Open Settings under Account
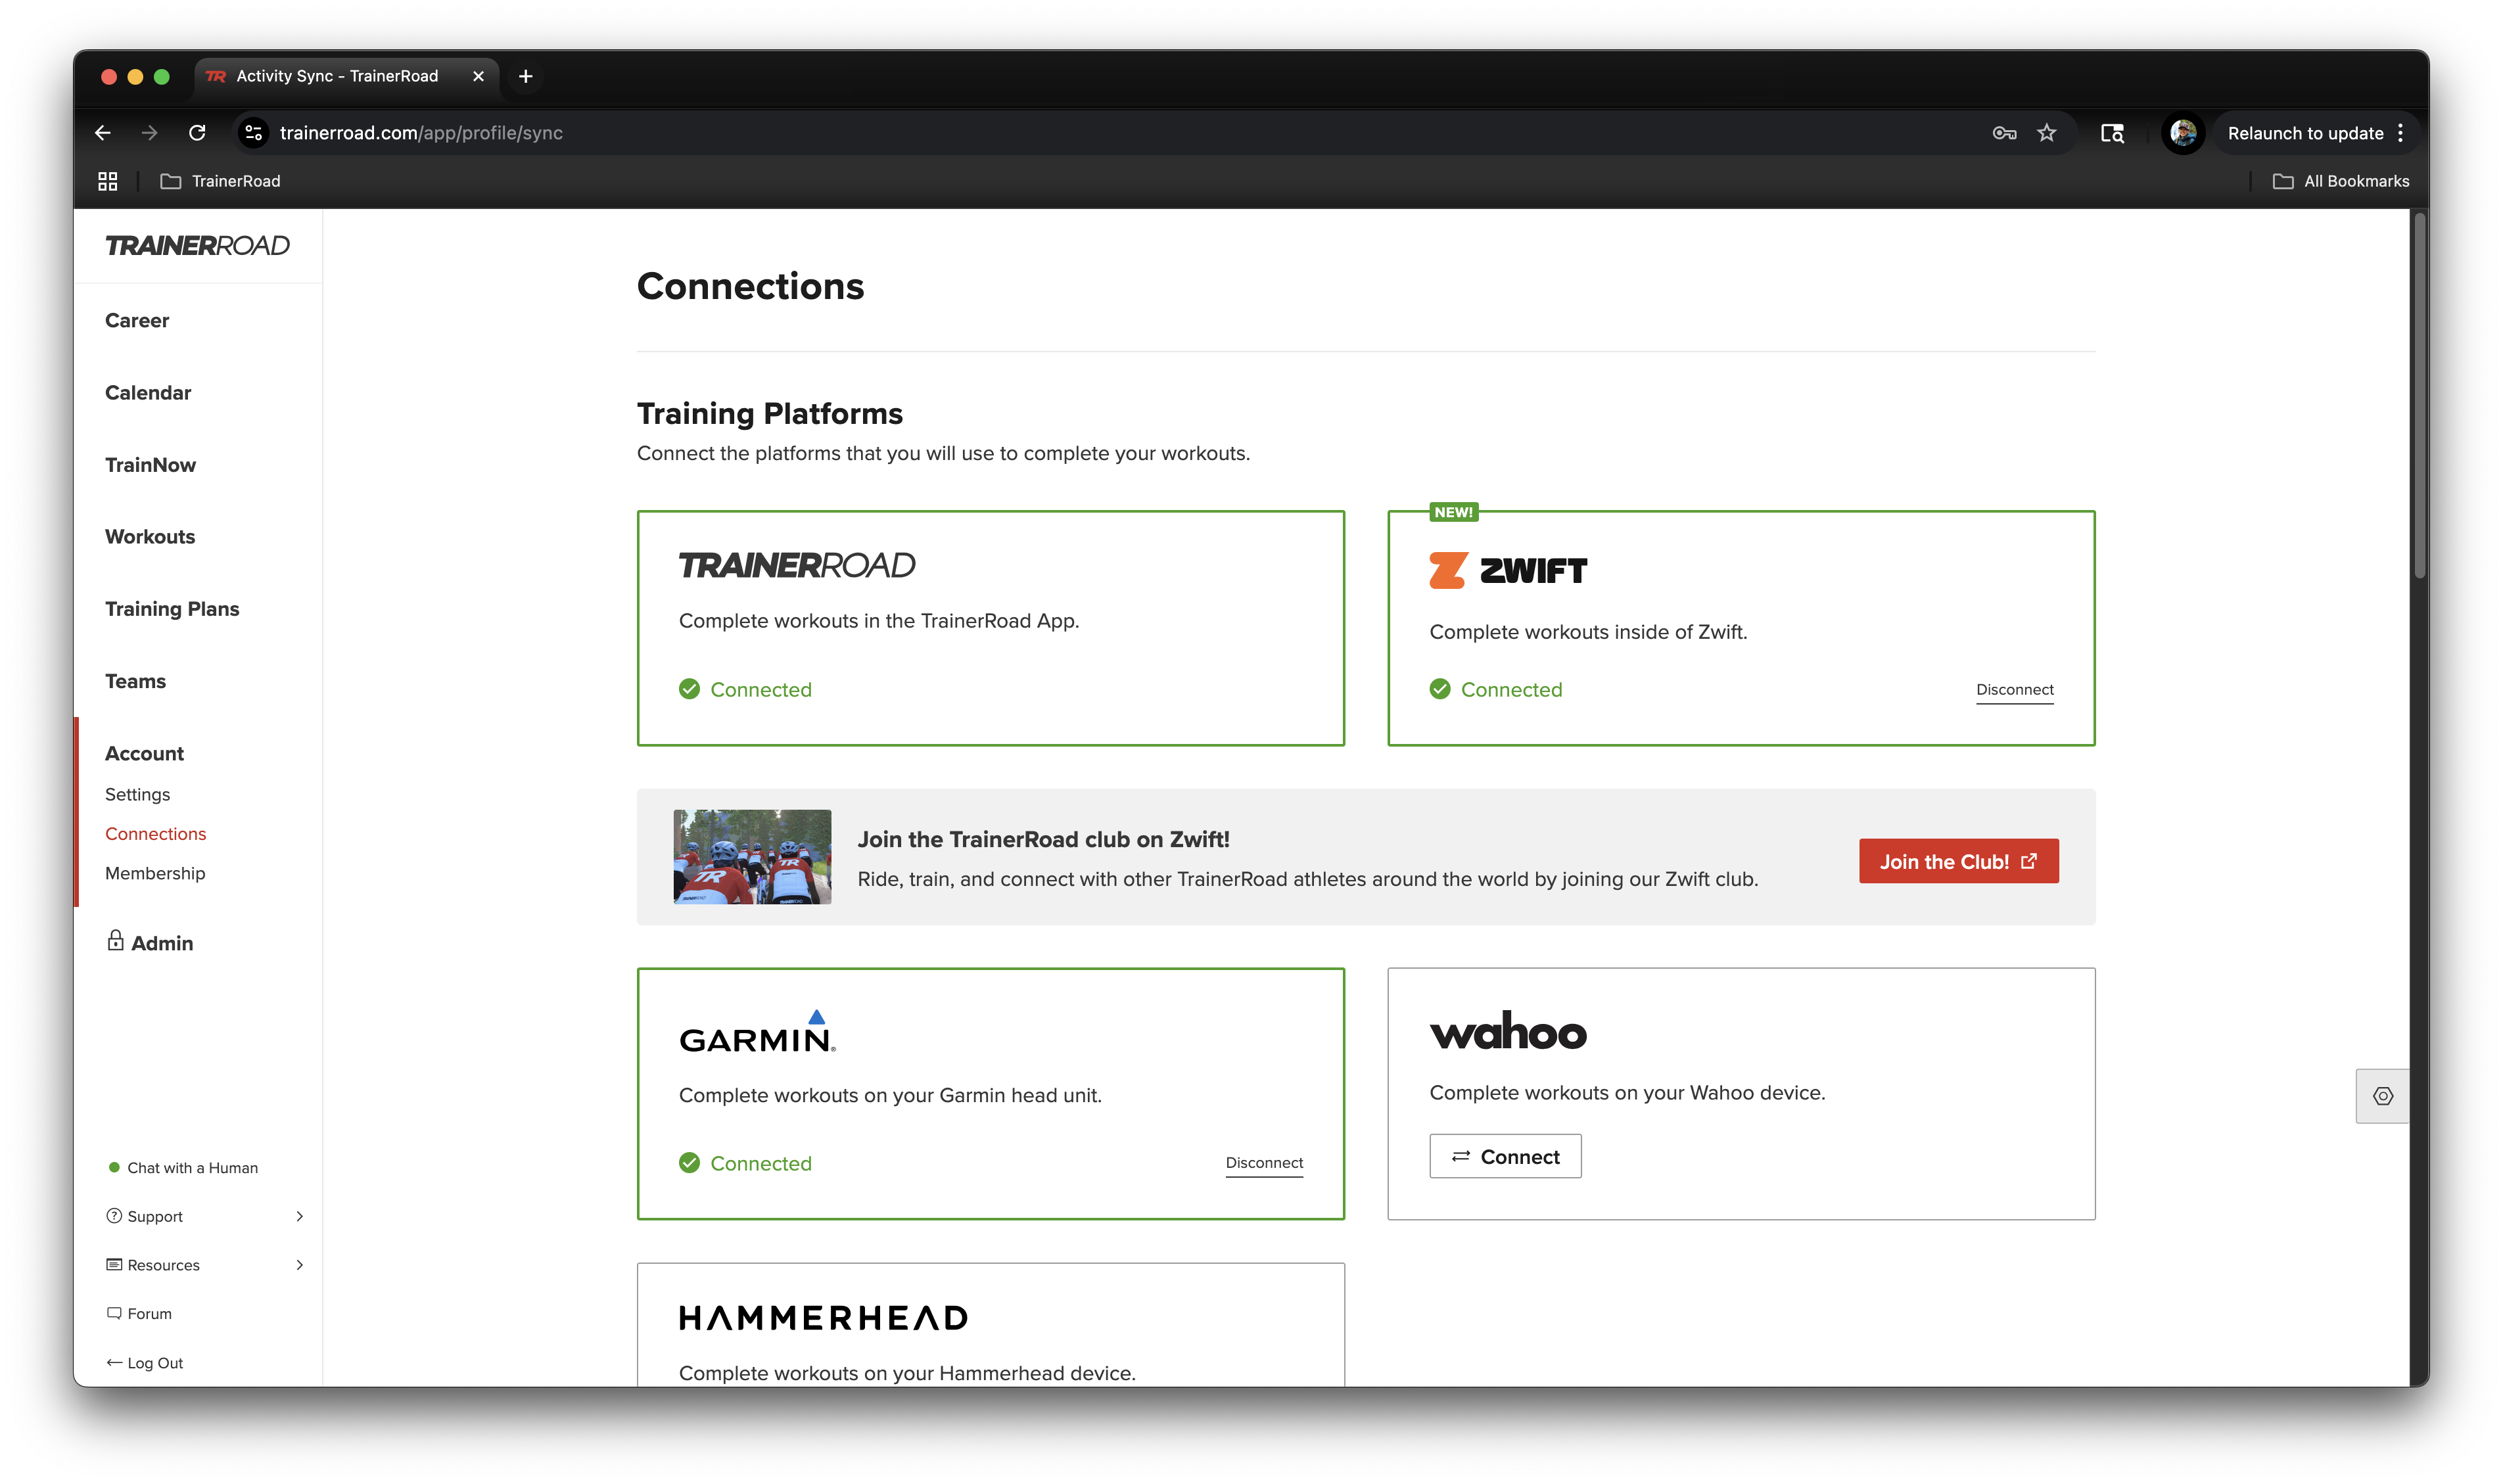 (x=137, y=794)
